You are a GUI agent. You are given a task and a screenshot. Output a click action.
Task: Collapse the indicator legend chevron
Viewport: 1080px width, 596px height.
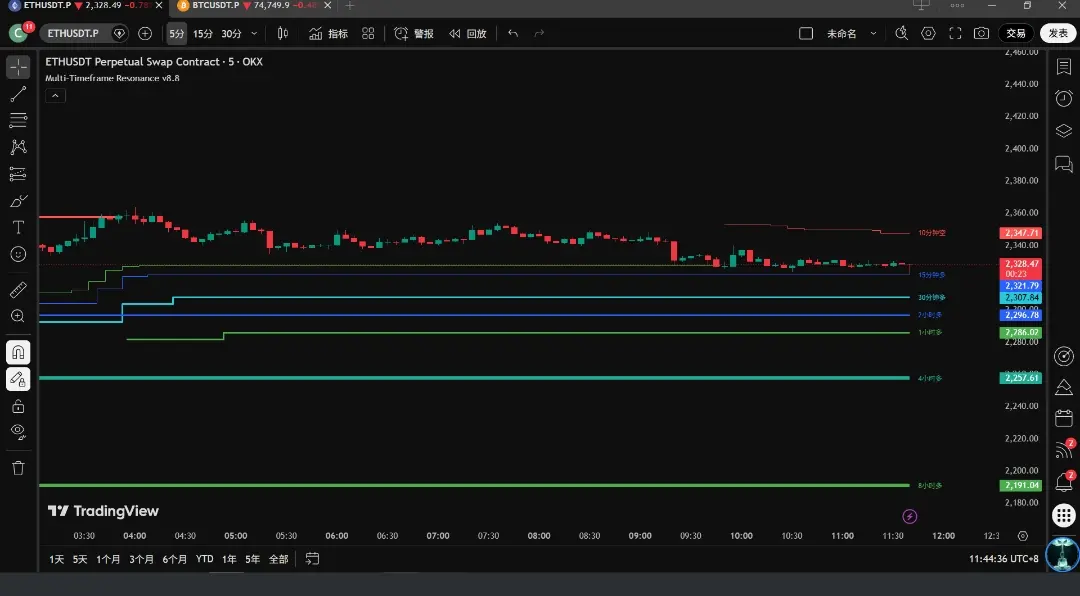point(55,96)
